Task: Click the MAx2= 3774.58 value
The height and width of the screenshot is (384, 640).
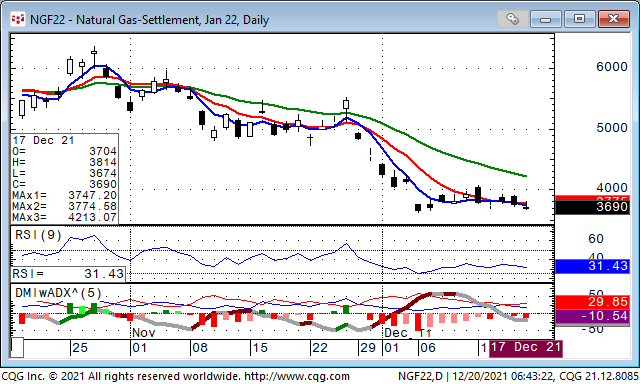Action: [64, 206]
